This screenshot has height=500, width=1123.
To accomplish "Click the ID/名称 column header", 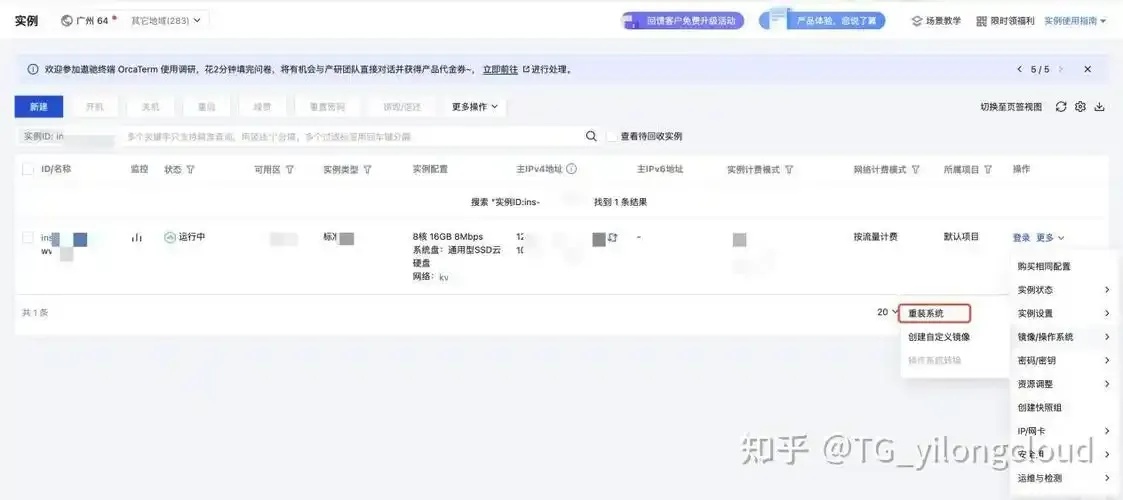I will pos(56,170).
